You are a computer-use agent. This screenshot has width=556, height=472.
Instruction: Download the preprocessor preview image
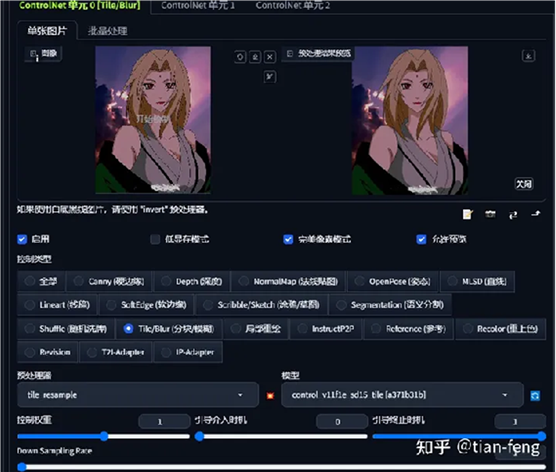click(528, 56)
